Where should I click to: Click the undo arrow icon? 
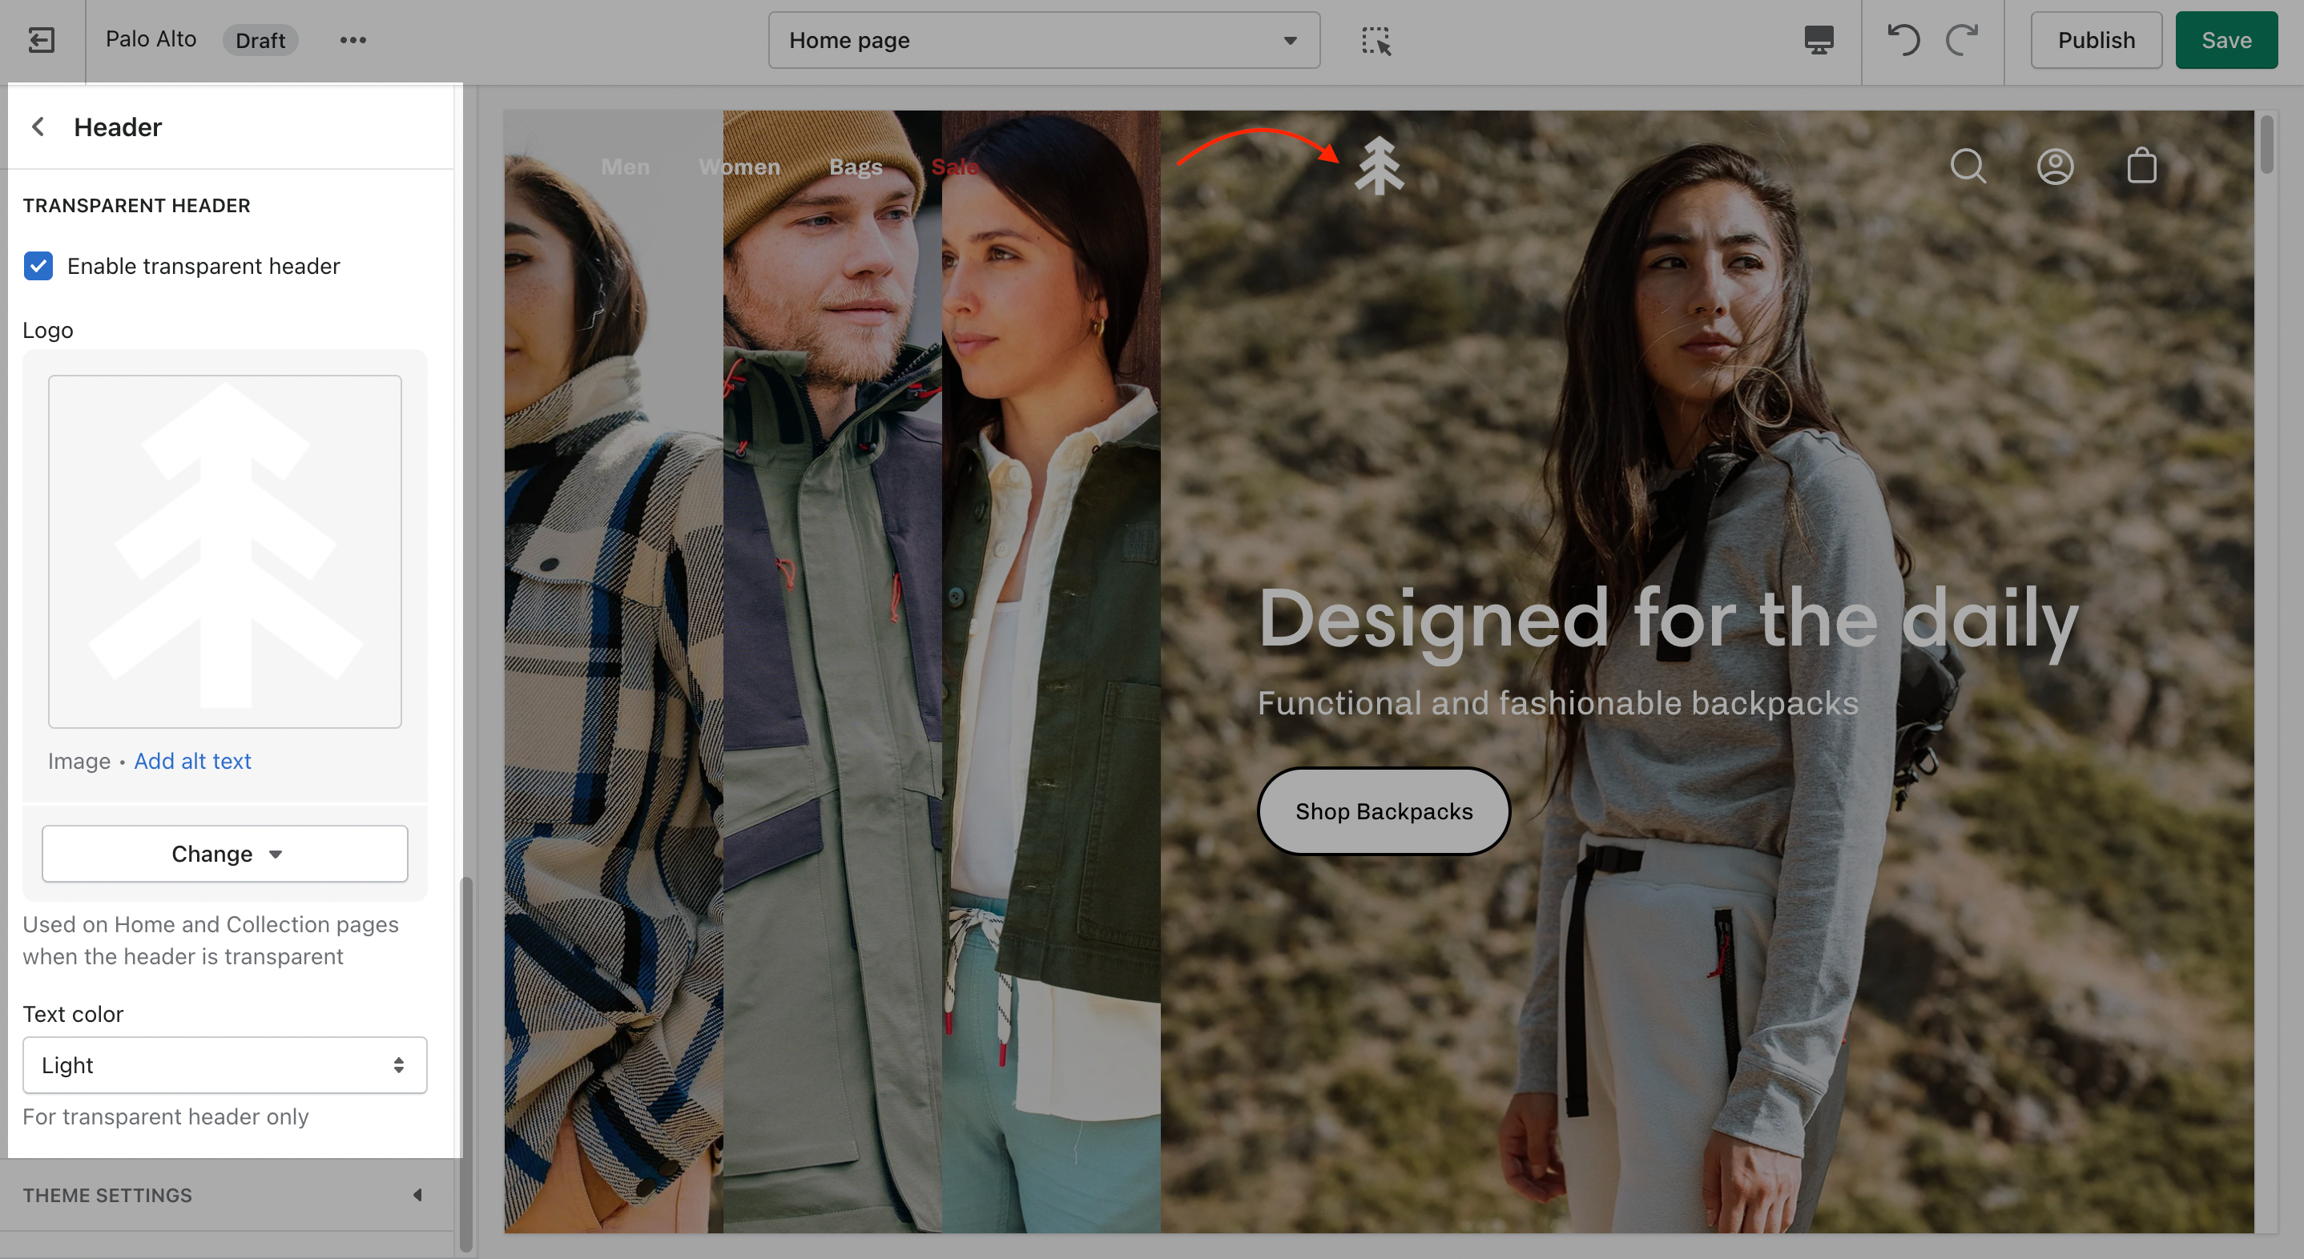coord(1902,40)
